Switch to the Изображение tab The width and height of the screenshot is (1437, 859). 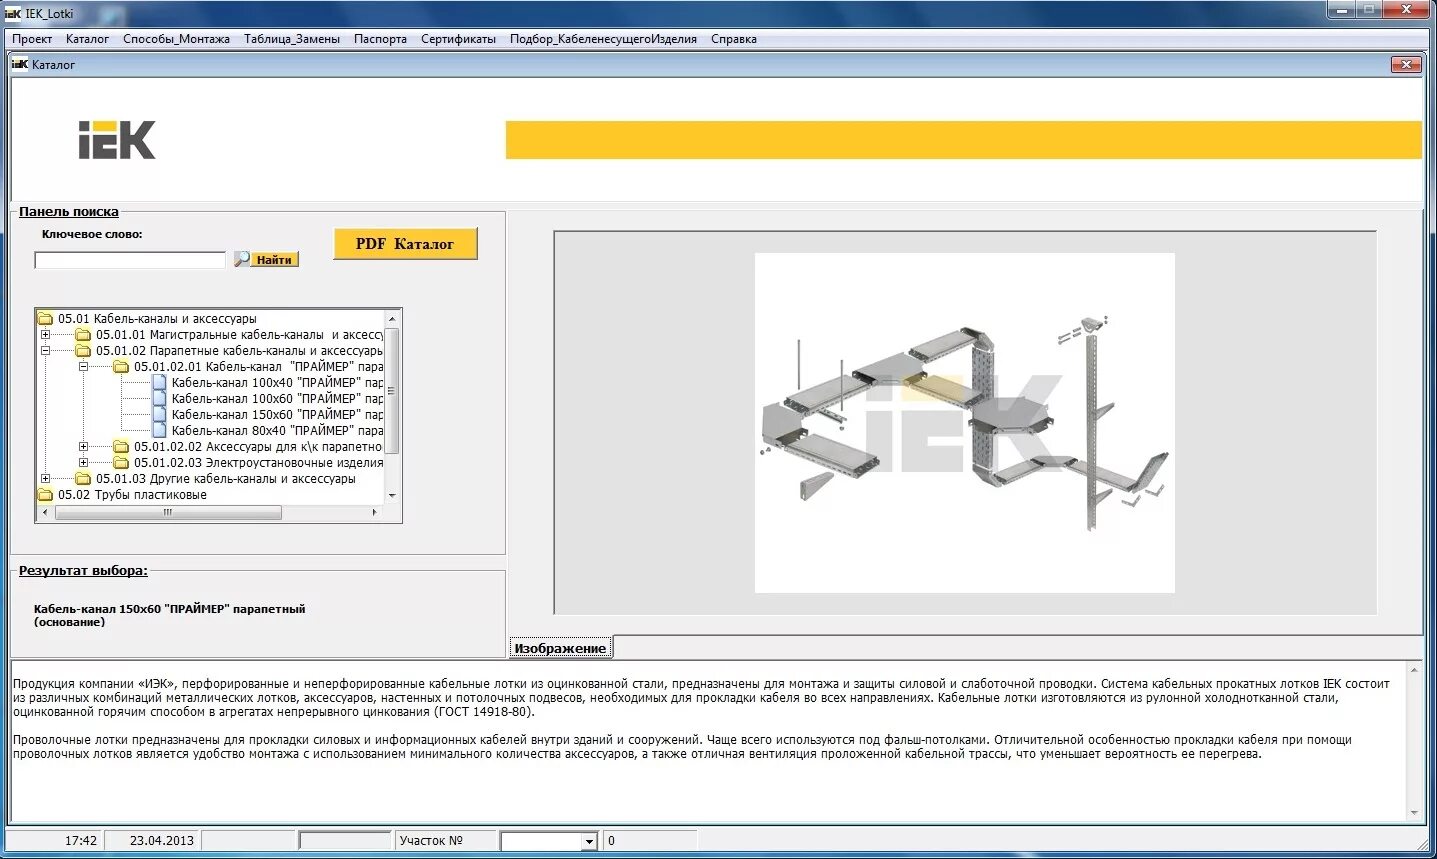point(560,648)
